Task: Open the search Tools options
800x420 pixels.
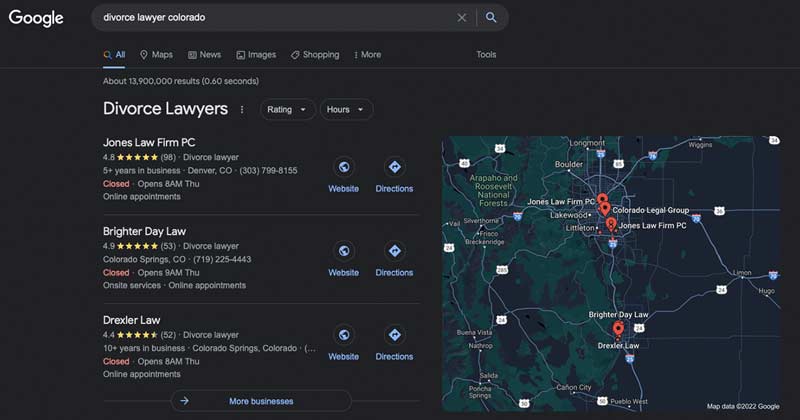Action: coord(486,55)
